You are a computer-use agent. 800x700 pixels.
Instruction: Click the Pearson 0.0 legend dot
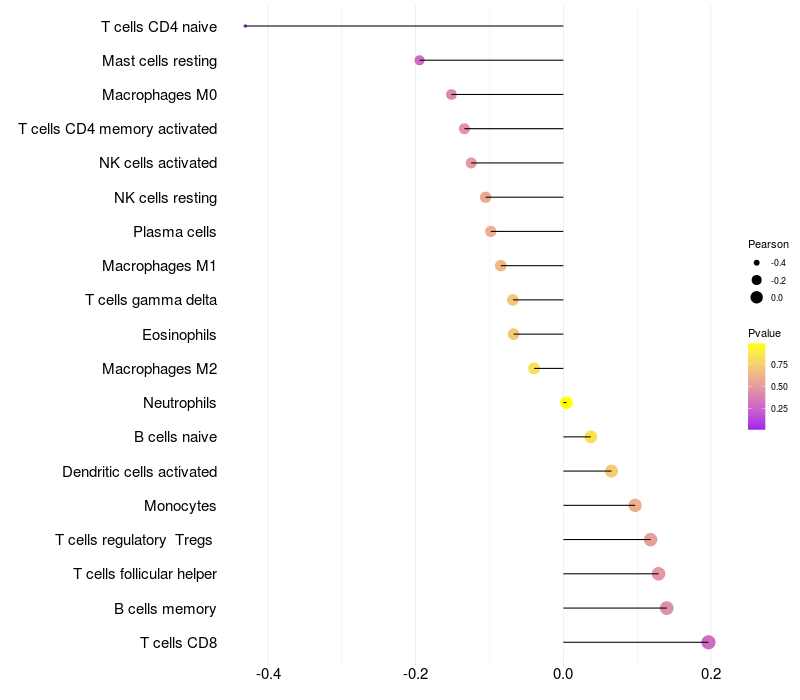[x=757, y=297]
